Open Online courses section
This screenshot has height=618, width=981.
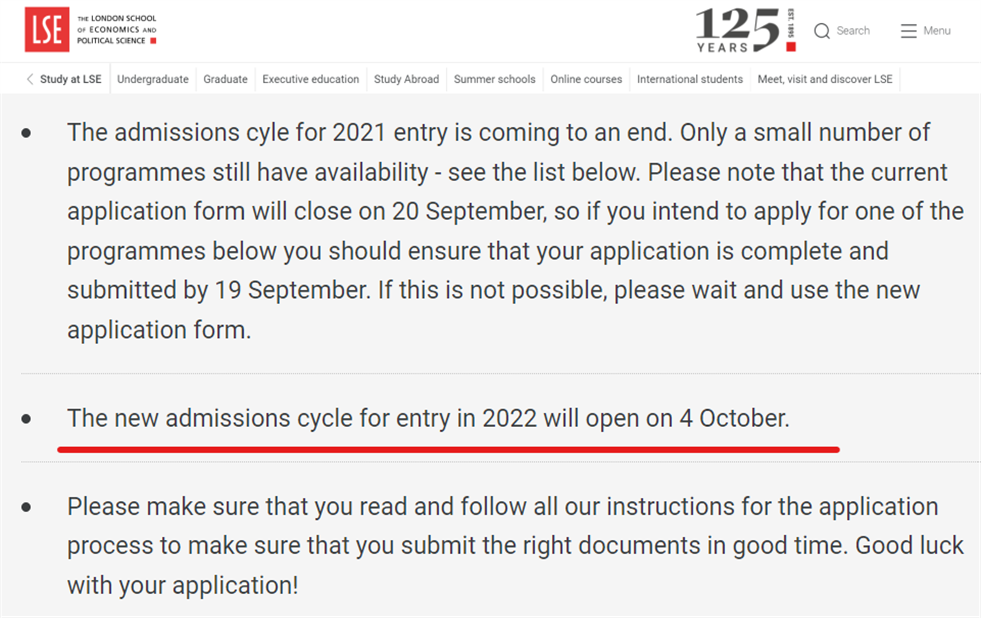(586, 79)
